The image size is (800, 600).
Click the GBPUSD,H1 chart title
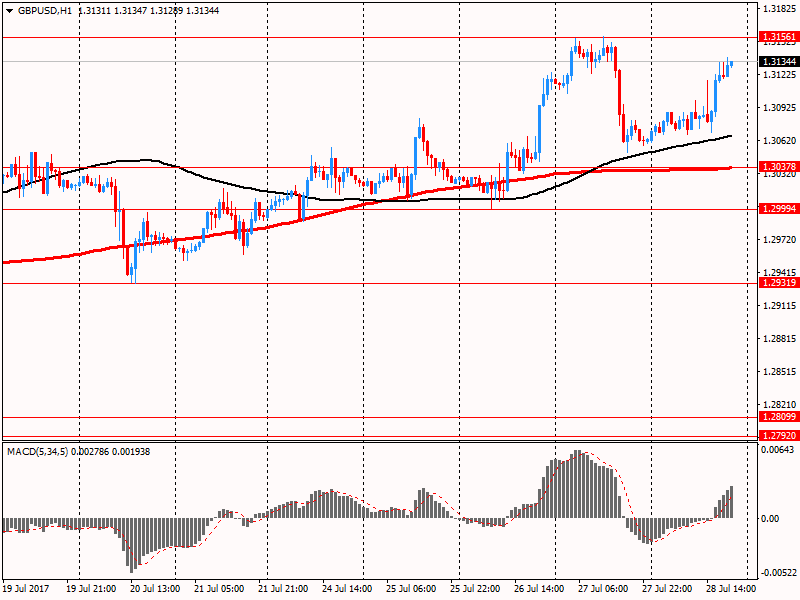coord(45,10)
